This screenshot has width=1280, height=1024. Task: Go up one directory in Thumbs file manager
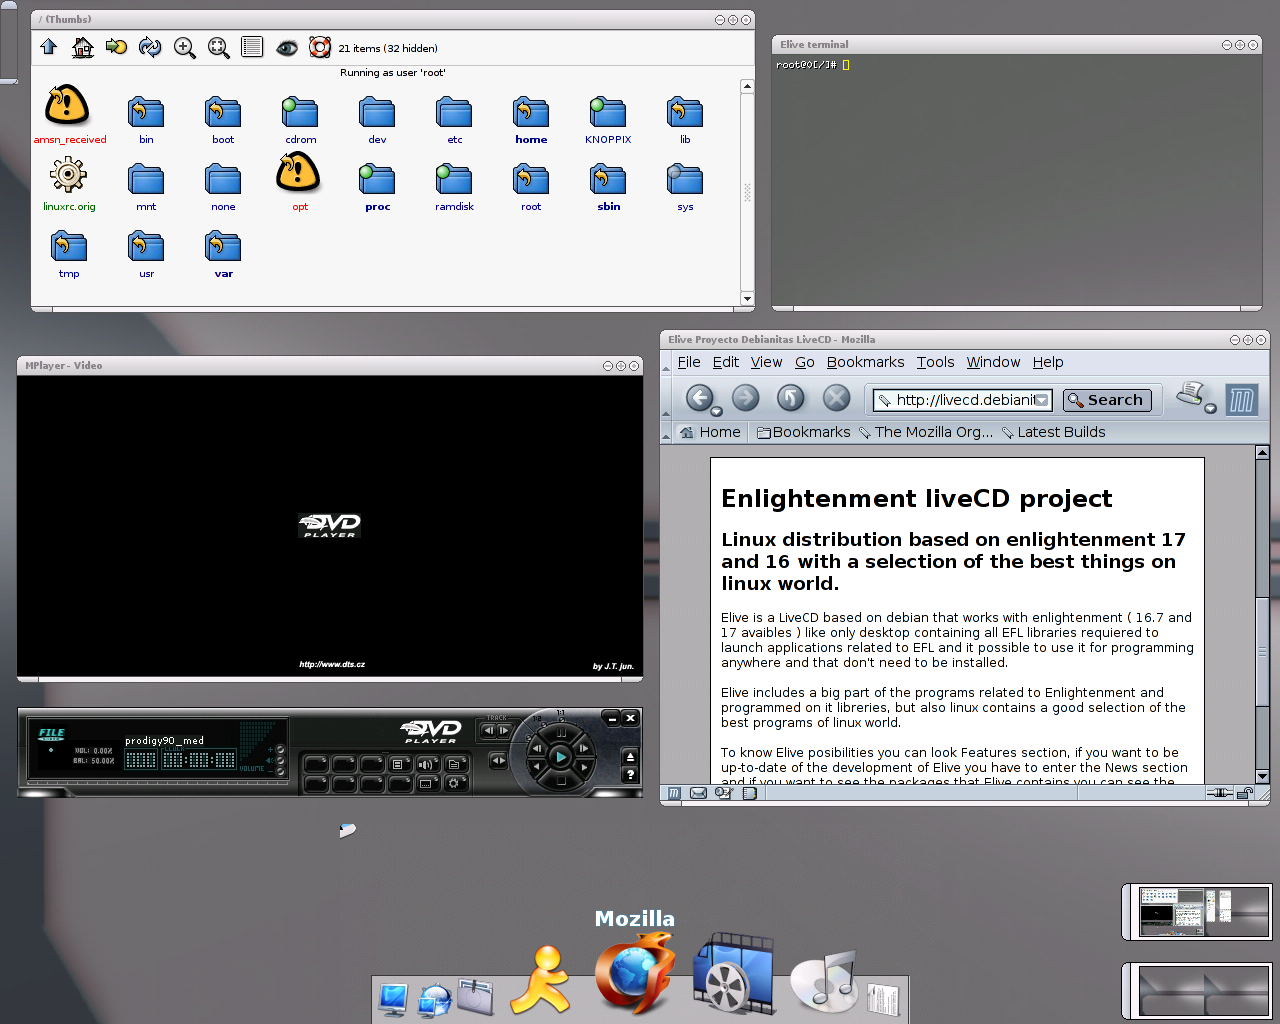point(49,47)
